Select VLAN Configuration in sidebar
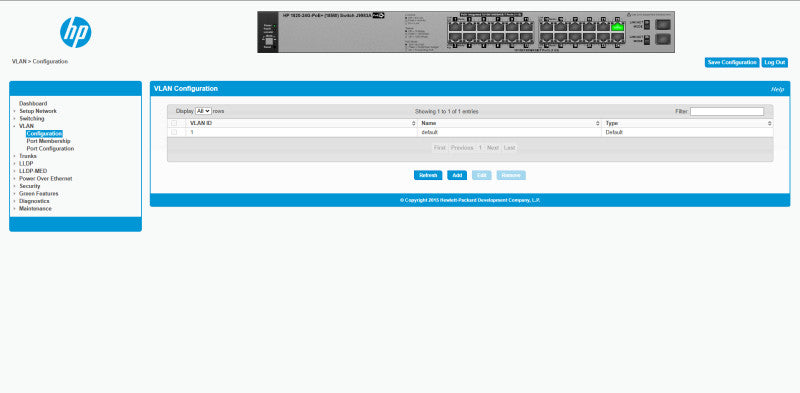 (x=44, y=133)
